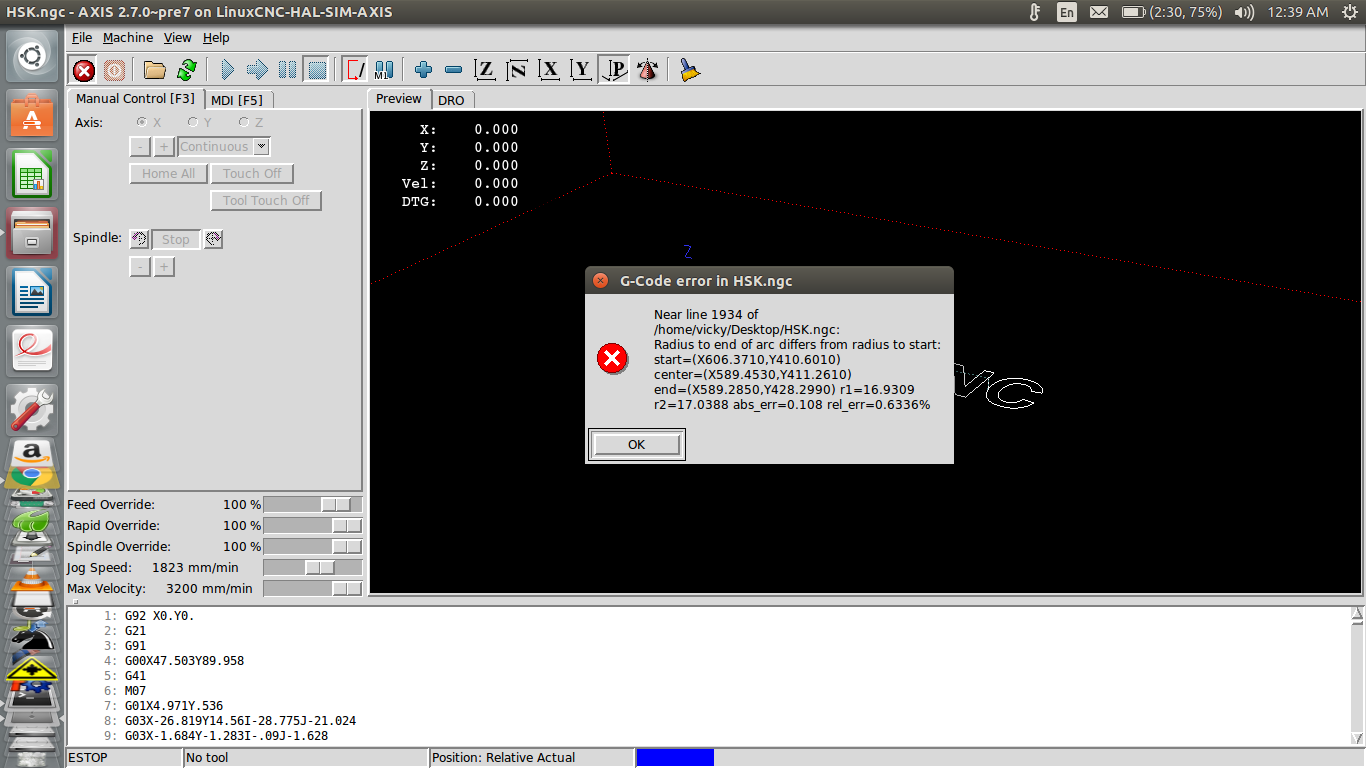
Task: Open the View menu
Action: point(178,38)
